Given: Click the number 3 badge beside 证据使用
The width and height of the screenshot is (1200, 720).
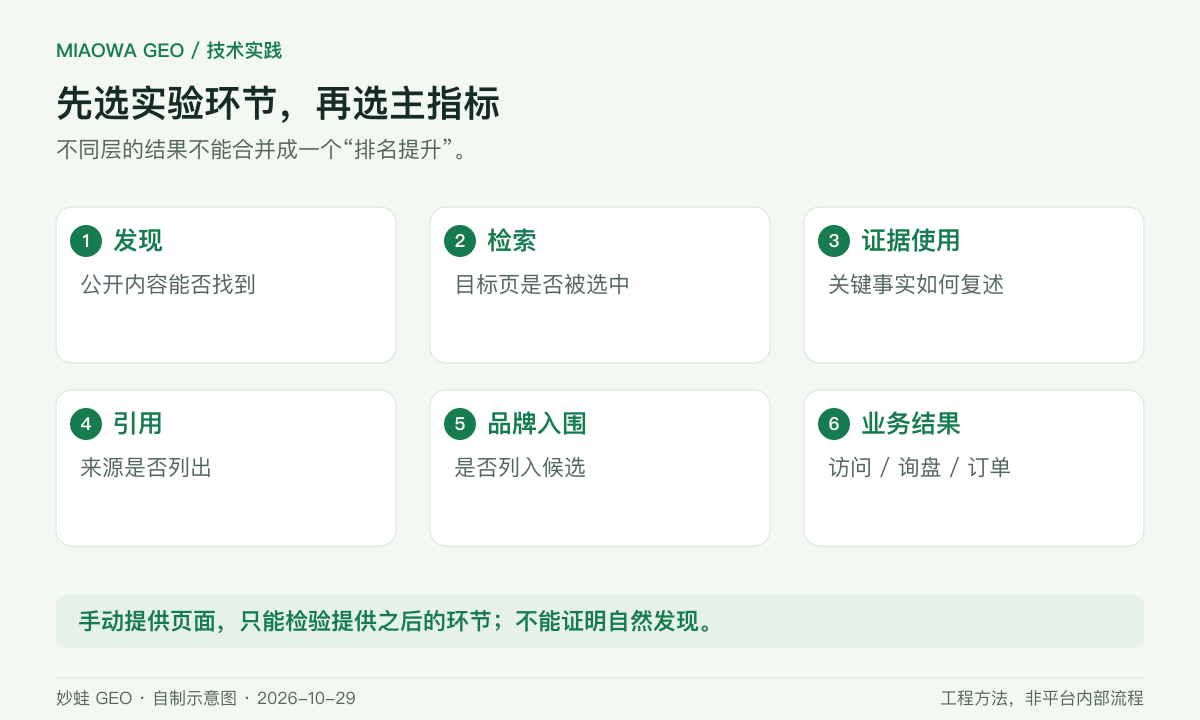Looking at the screenshot, I should [834, 241].
